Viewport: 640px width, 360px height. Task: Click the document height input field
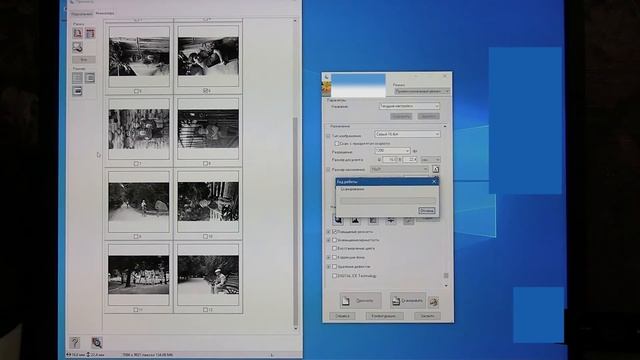coord(410,160)
